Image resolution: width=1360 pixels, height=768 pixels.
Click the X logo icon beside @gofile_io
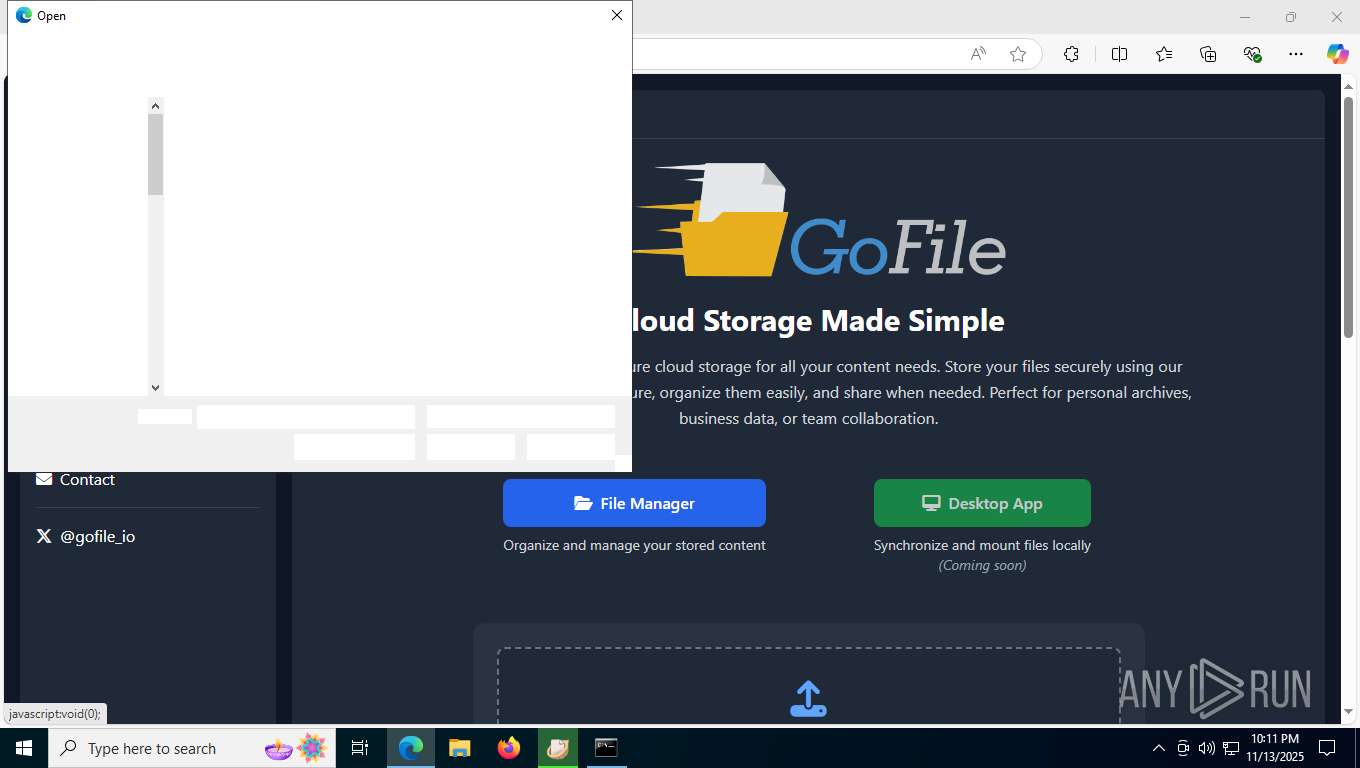[x=44, y=536]
